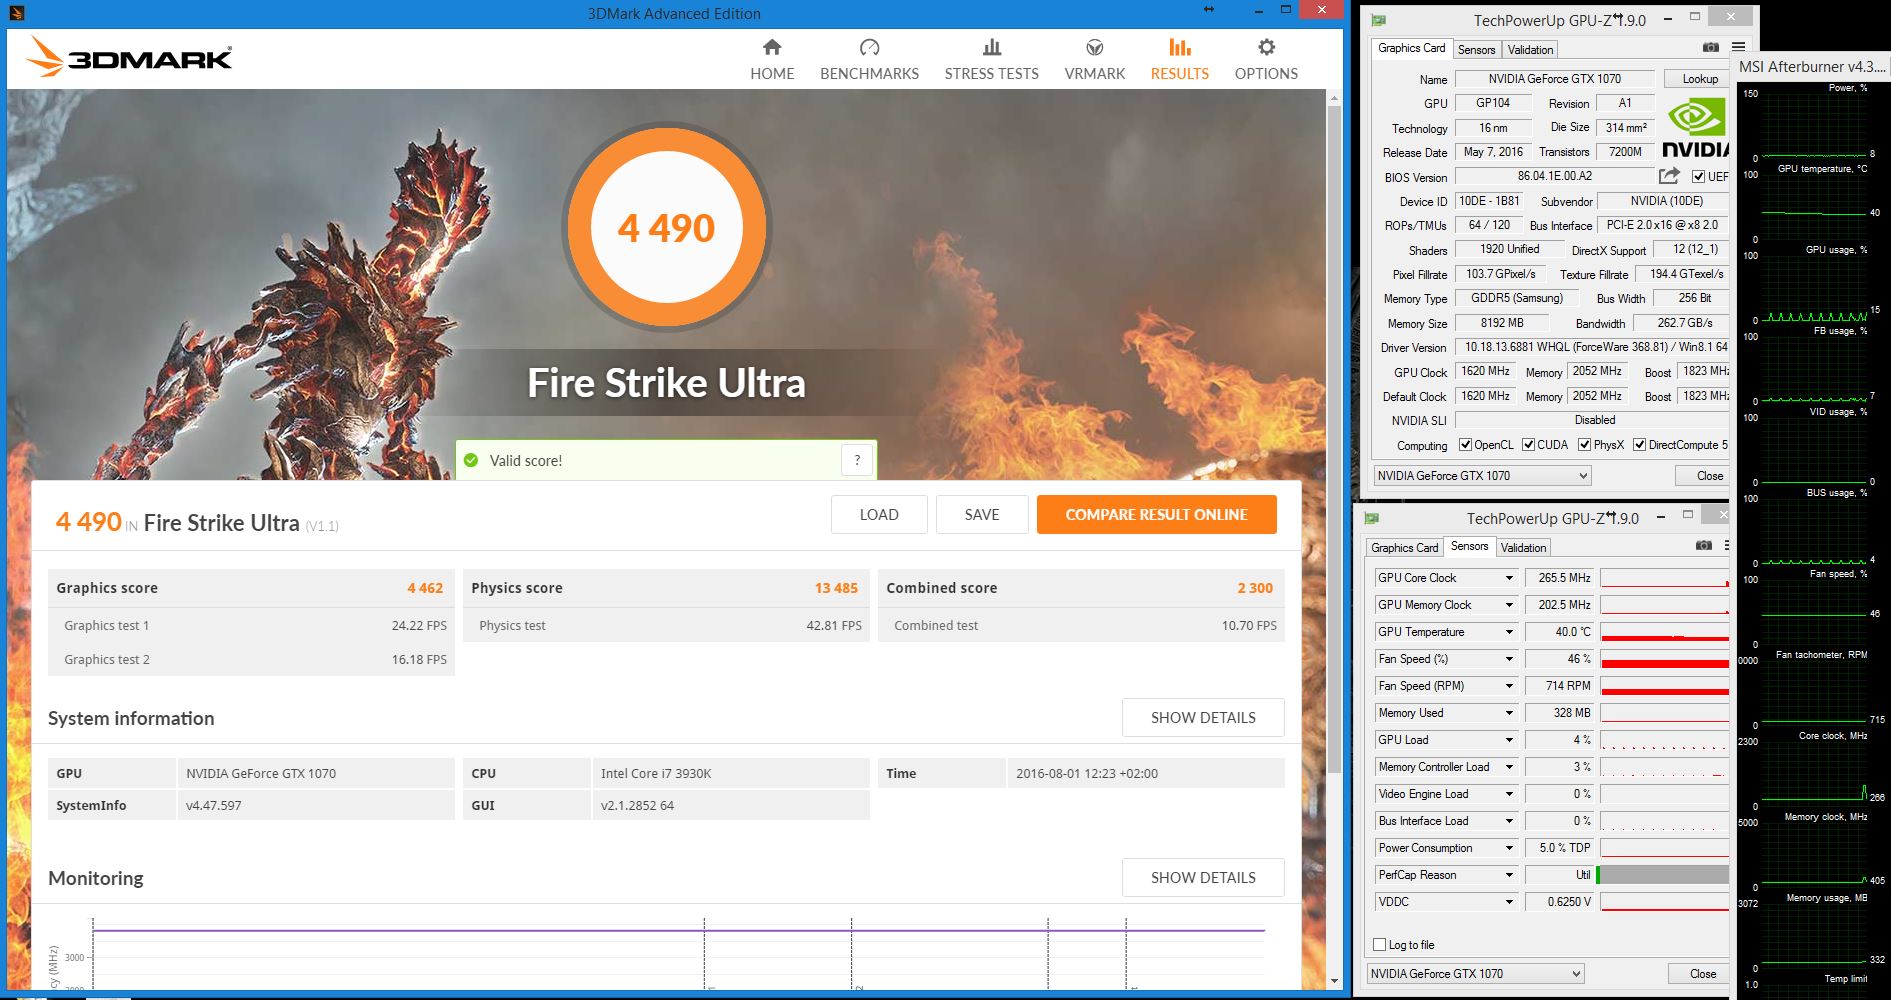This screenshot has height=1000, width=1891.
Task: Switch to the Sensors tab in GPU-Z
Action: coord(1478,49)
